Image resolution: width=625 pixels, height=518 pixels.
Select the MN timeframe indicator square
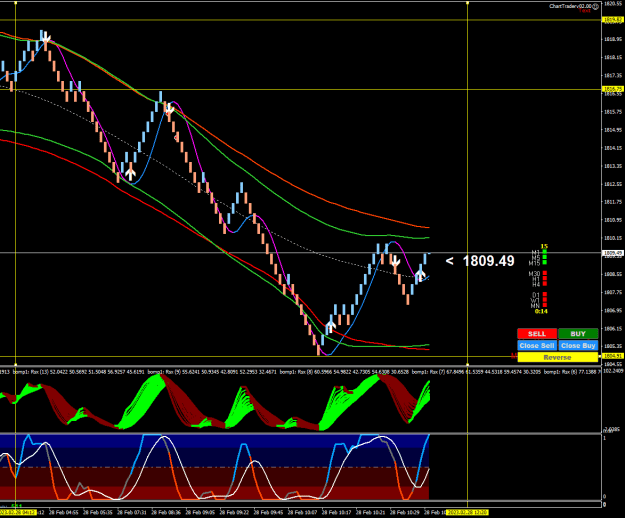pos(544,305)
